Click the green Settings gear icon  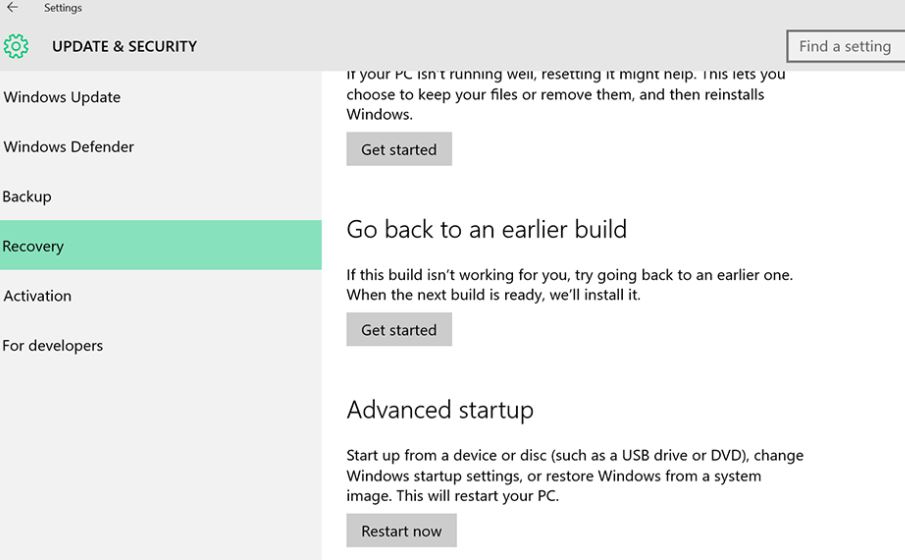16,46
